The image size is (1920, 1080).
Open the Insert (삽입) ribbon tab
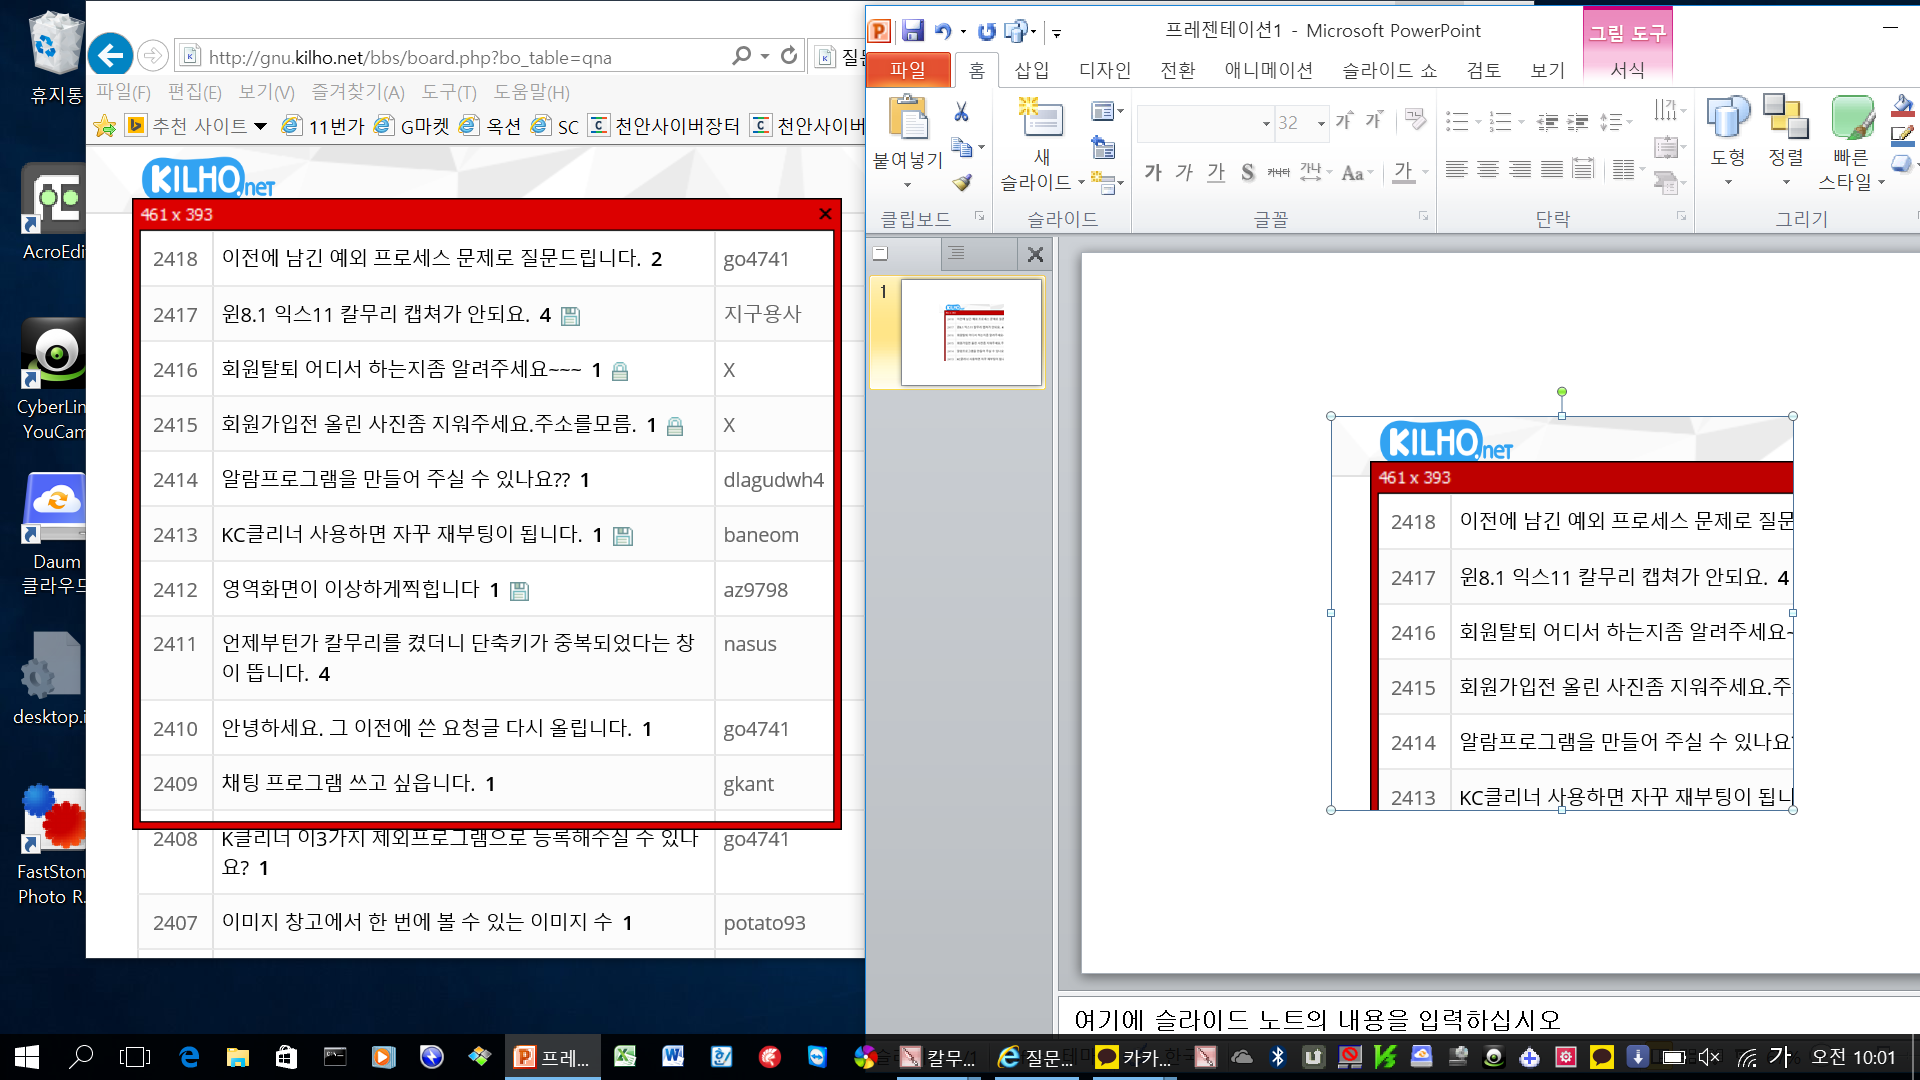pyautogui.click(x=1031, y=70)
